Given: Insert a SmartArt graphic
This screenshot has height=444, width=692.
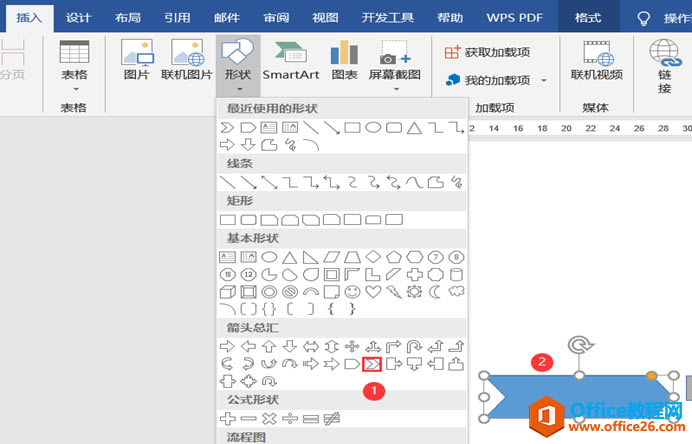Looking at the screenshot, I should pyautogui.click(x=291, y=60).
